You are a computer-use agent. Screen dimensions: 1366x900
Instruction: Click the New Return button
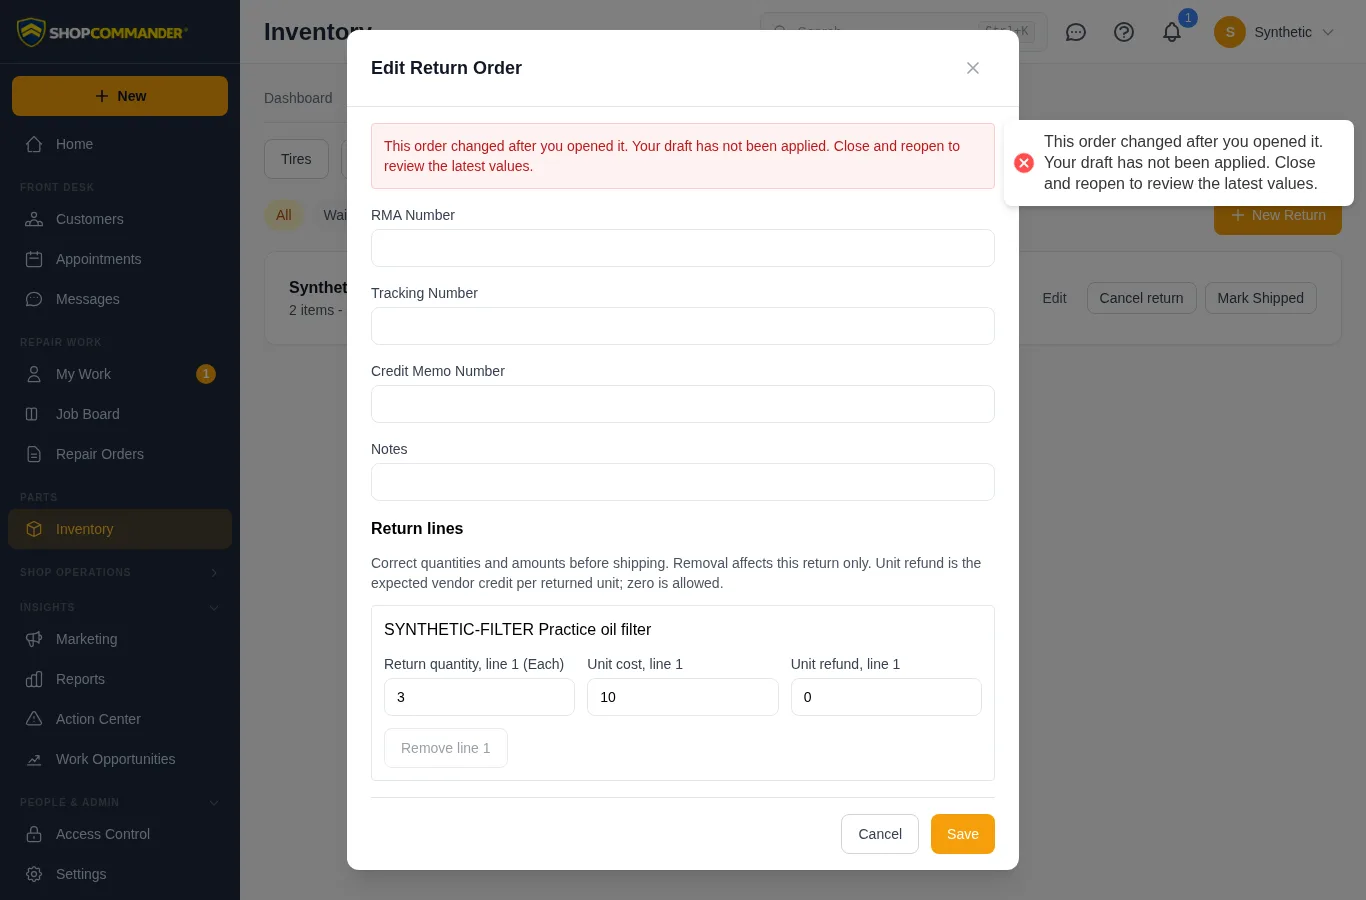click(1278, 216)
